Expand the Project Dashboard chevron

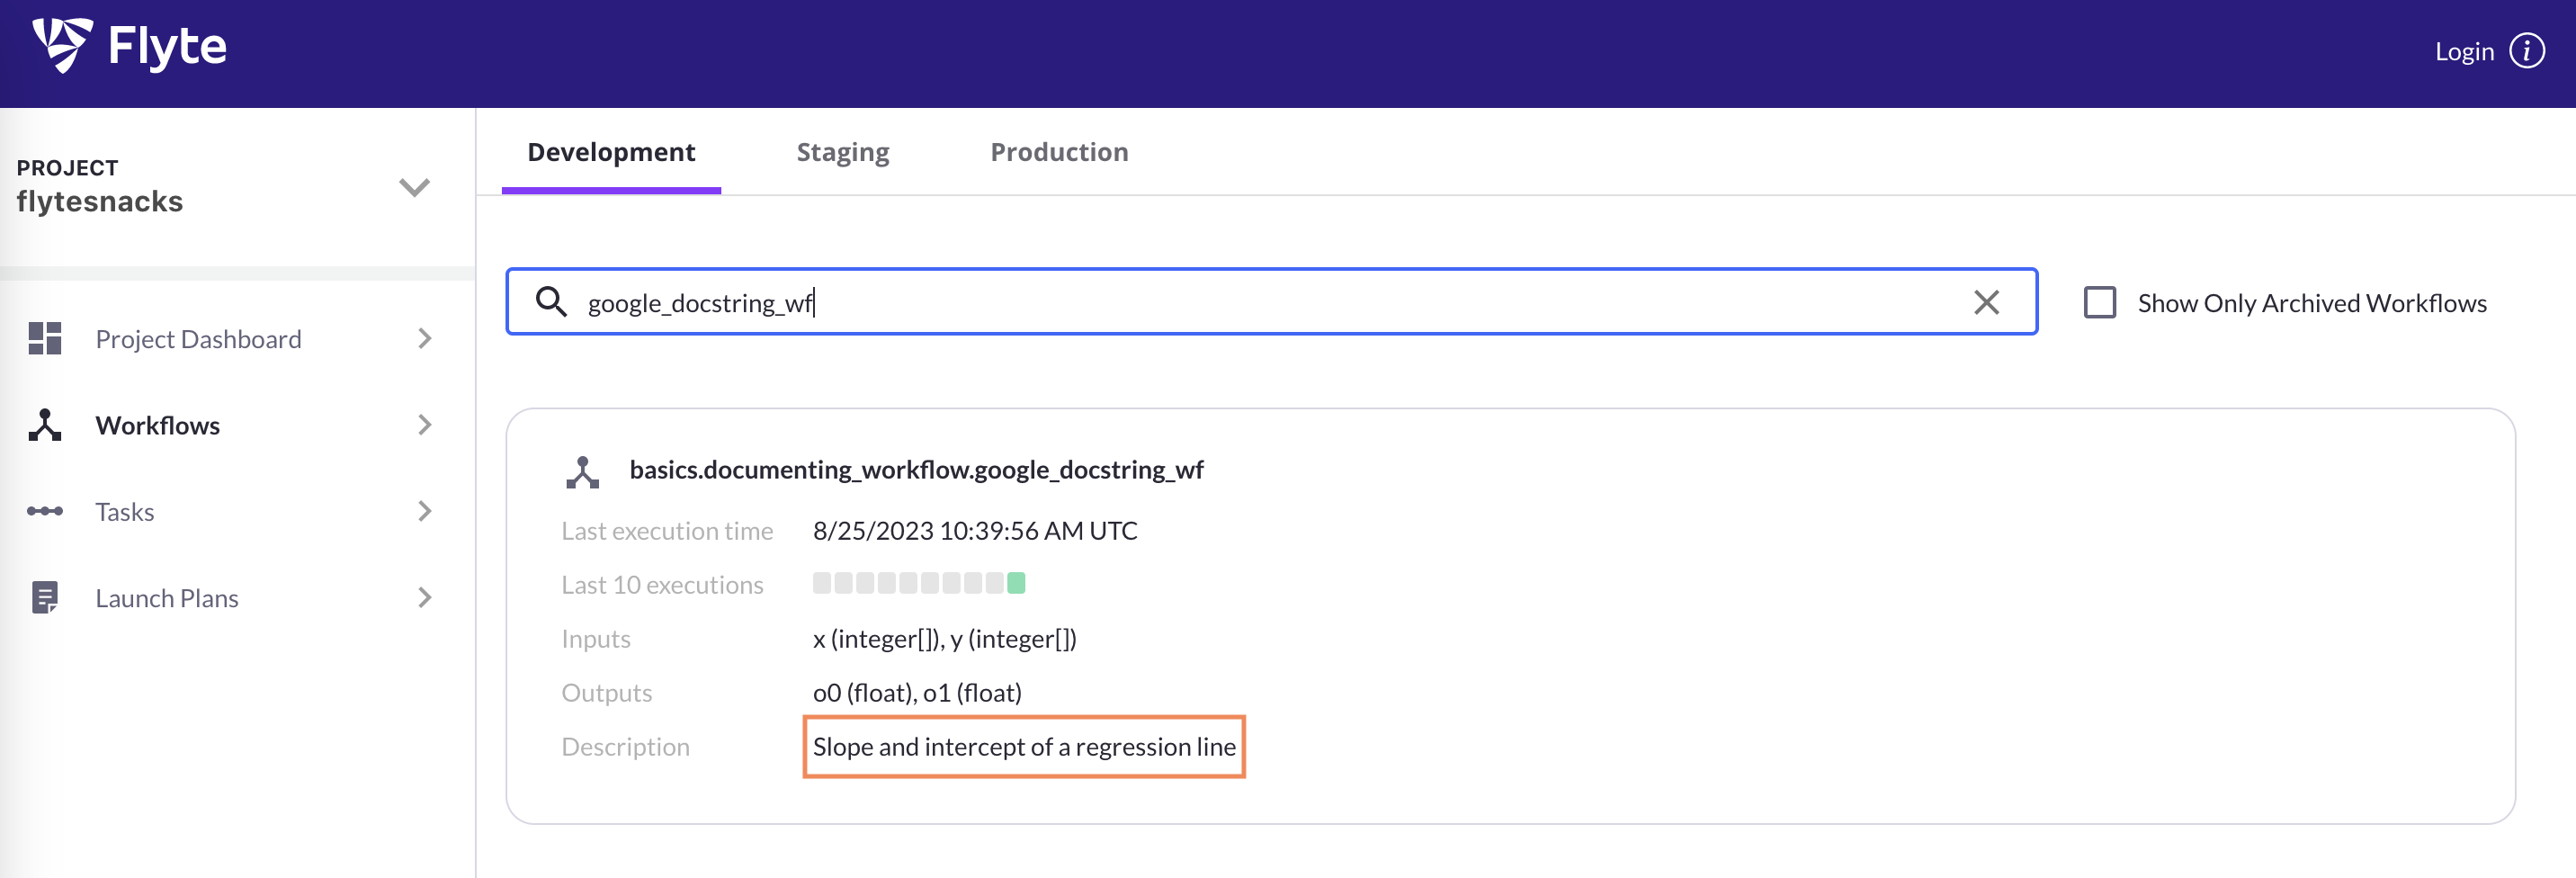425,338
